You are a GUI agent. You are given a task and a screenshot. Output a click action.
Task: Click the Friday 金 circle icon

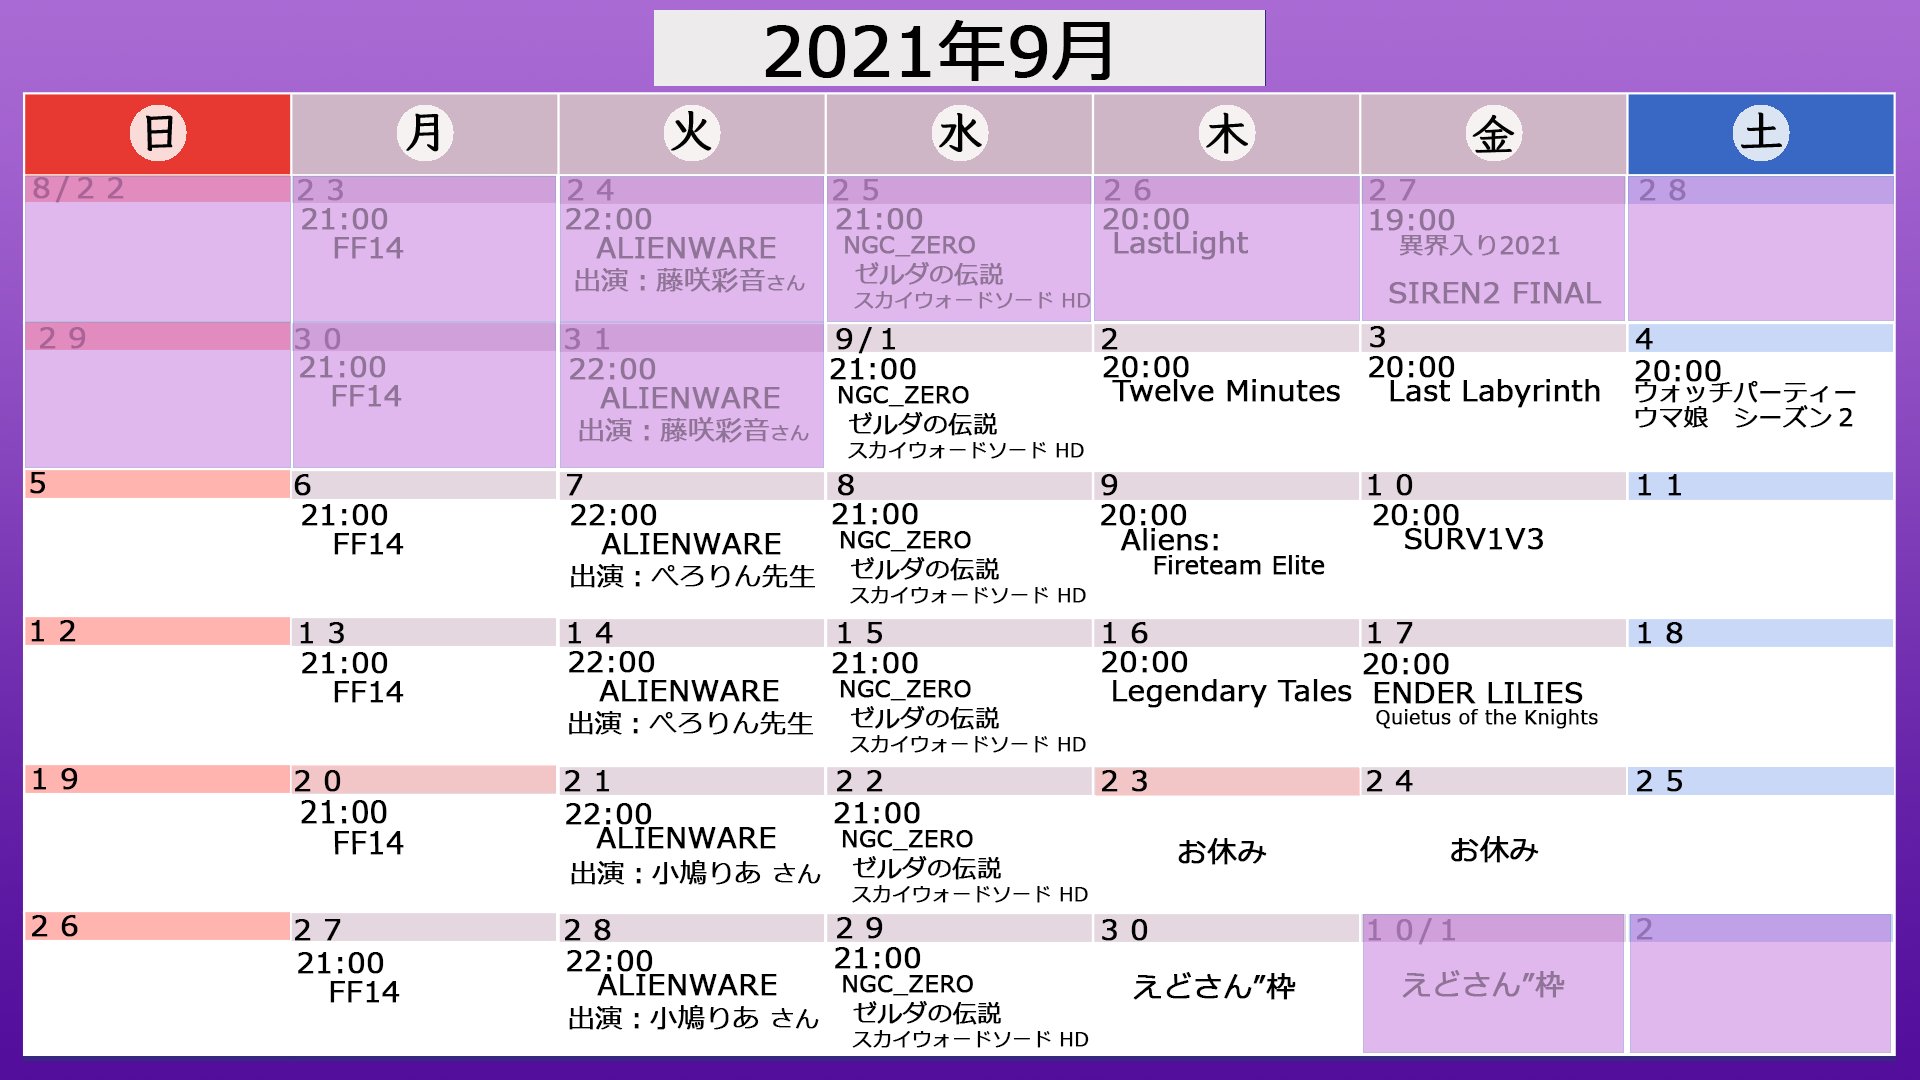(1493, 134)
